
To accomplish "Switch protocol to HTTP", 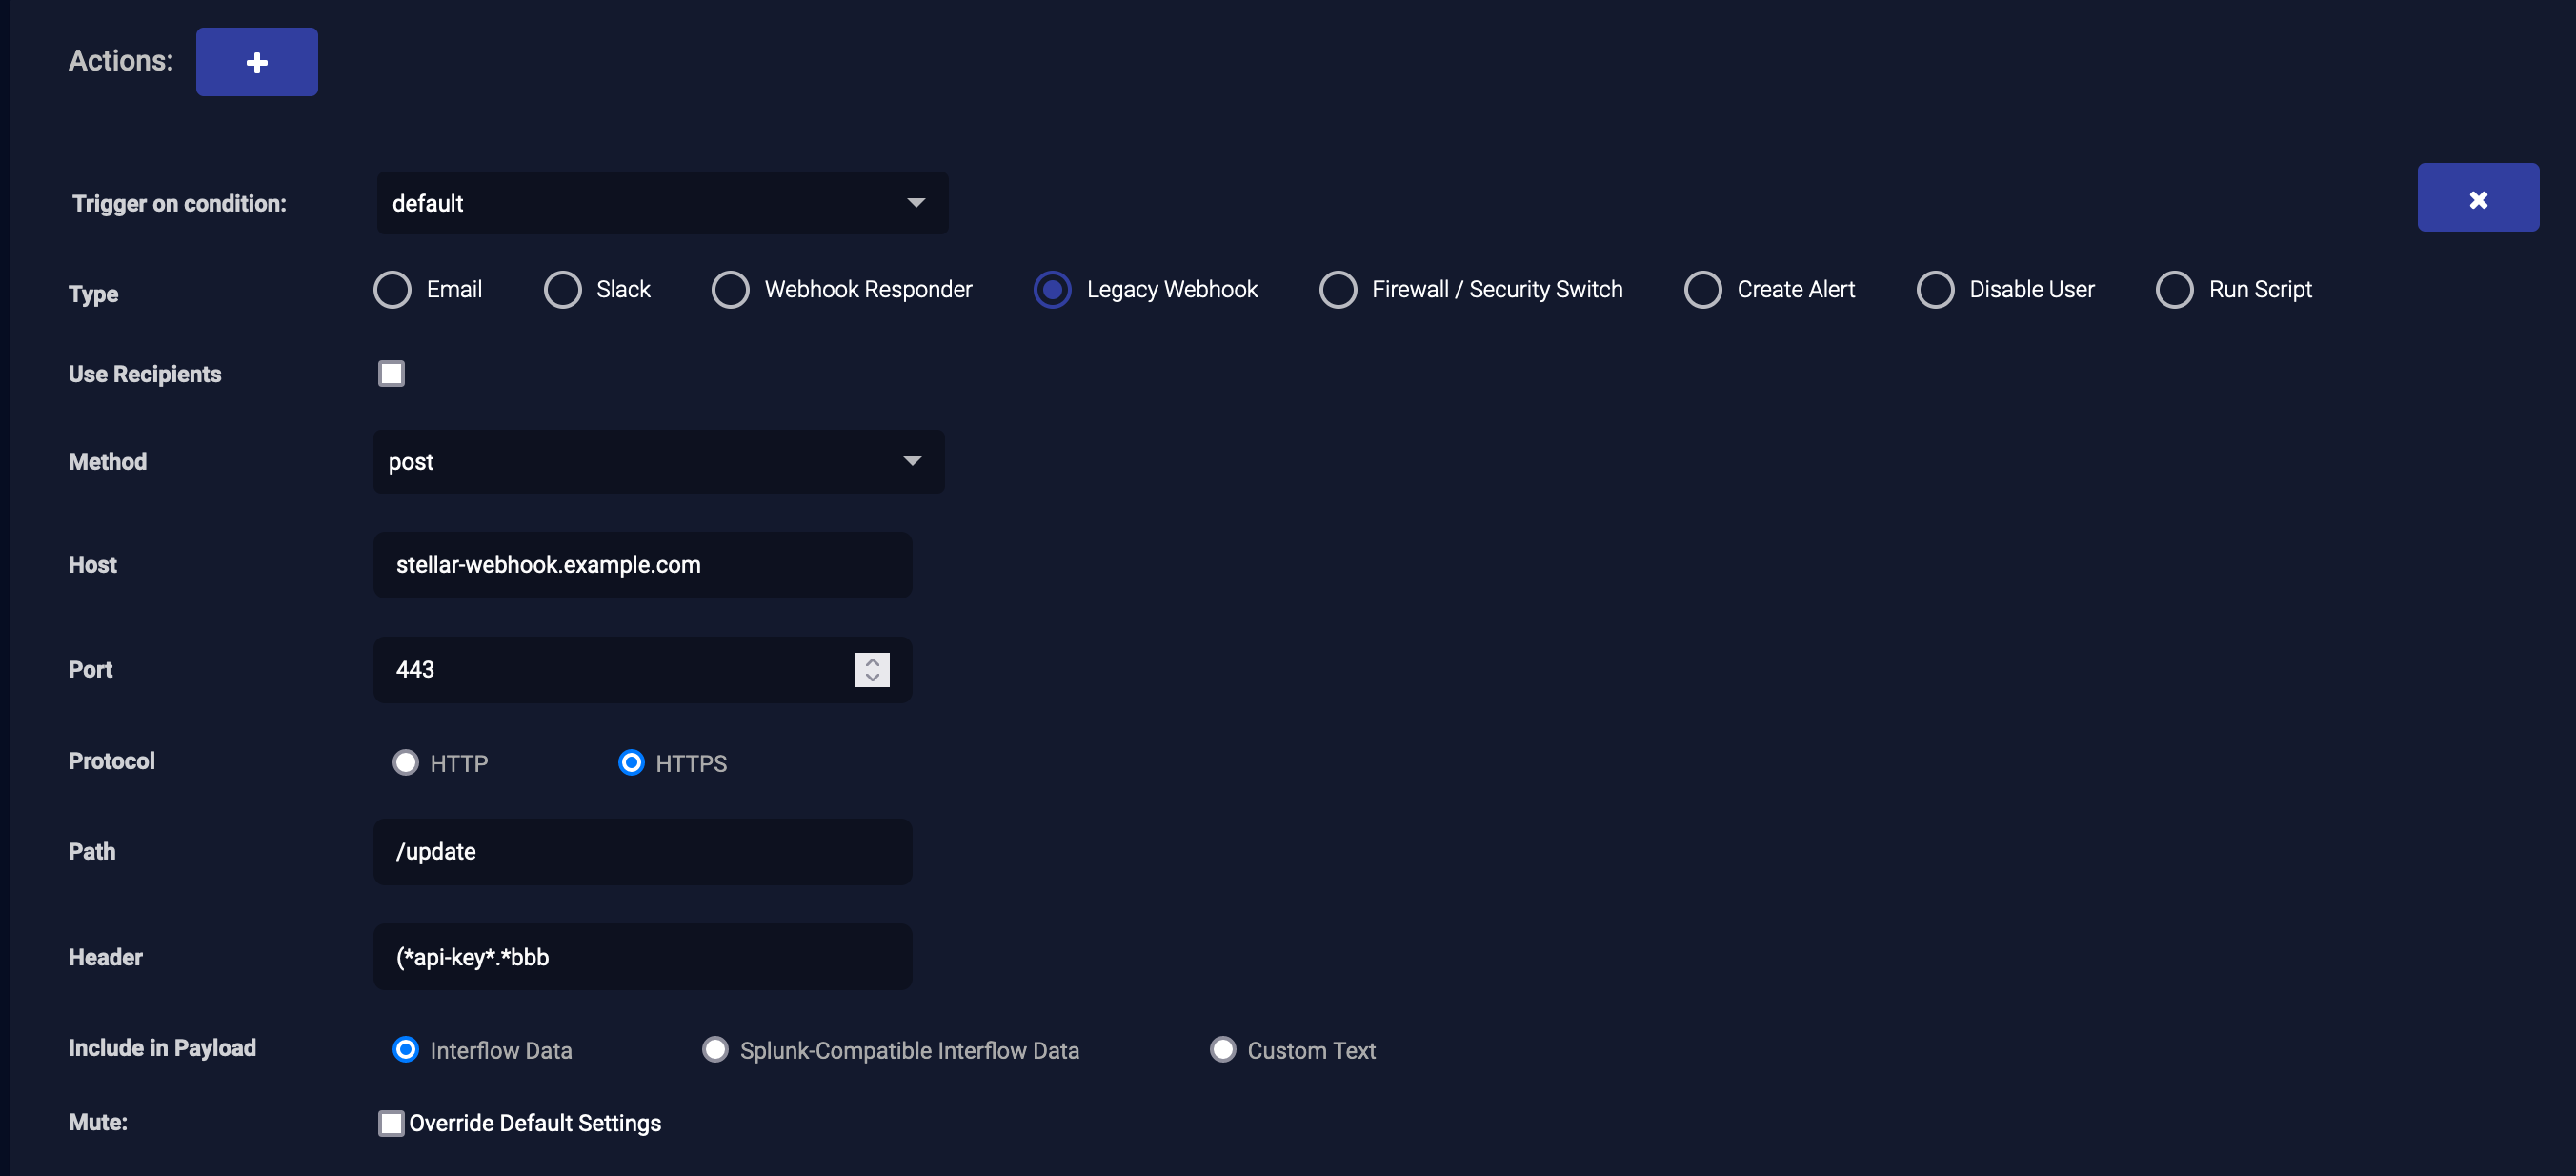I will (405, 763).
